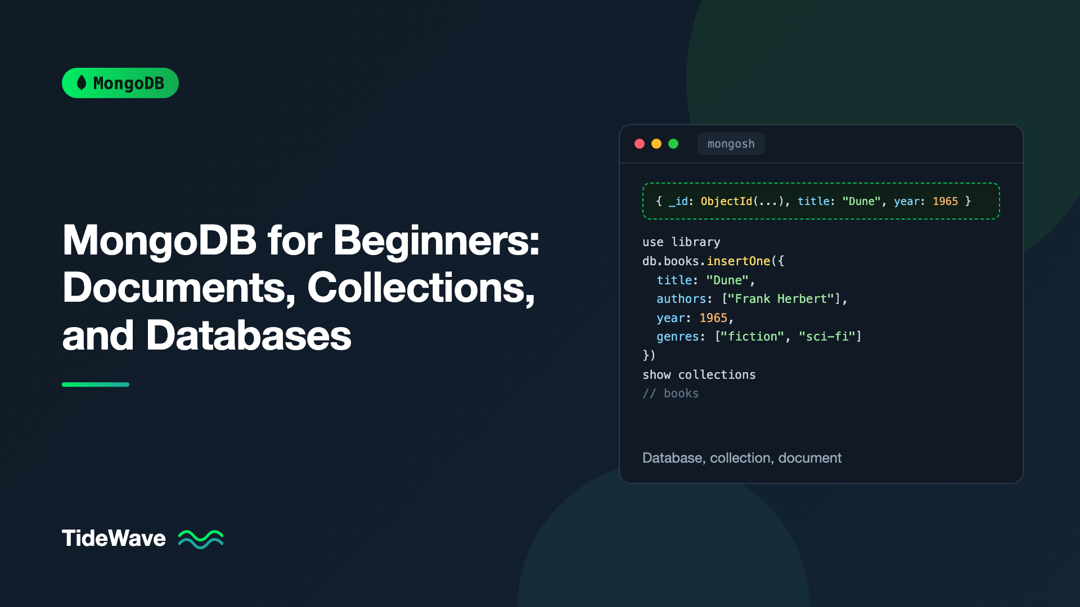1080x607 pixels.
Task: Click ObjectId(...) in the document preview
Action: [741, 201]
